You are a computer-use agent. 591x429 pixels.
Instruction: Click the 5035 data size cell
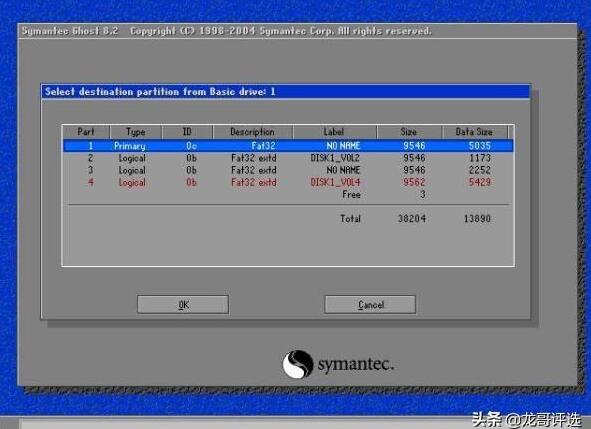pos(480,146)
